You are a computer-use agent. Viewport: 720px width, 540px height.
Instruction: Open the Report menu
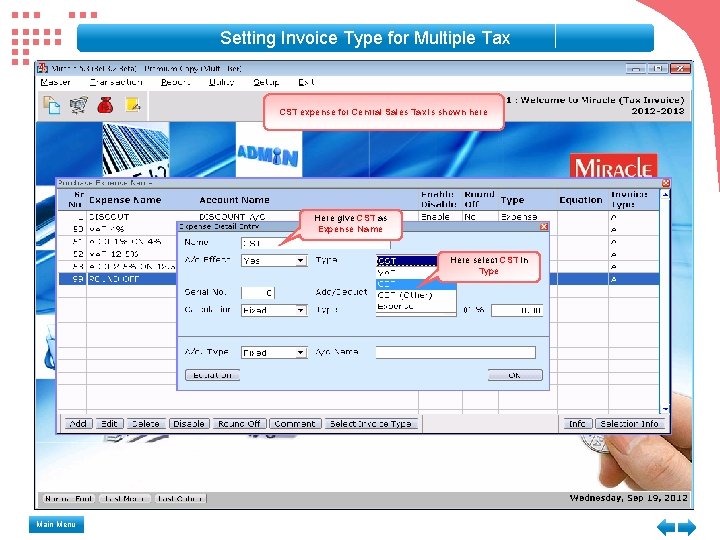coord(175,82)
